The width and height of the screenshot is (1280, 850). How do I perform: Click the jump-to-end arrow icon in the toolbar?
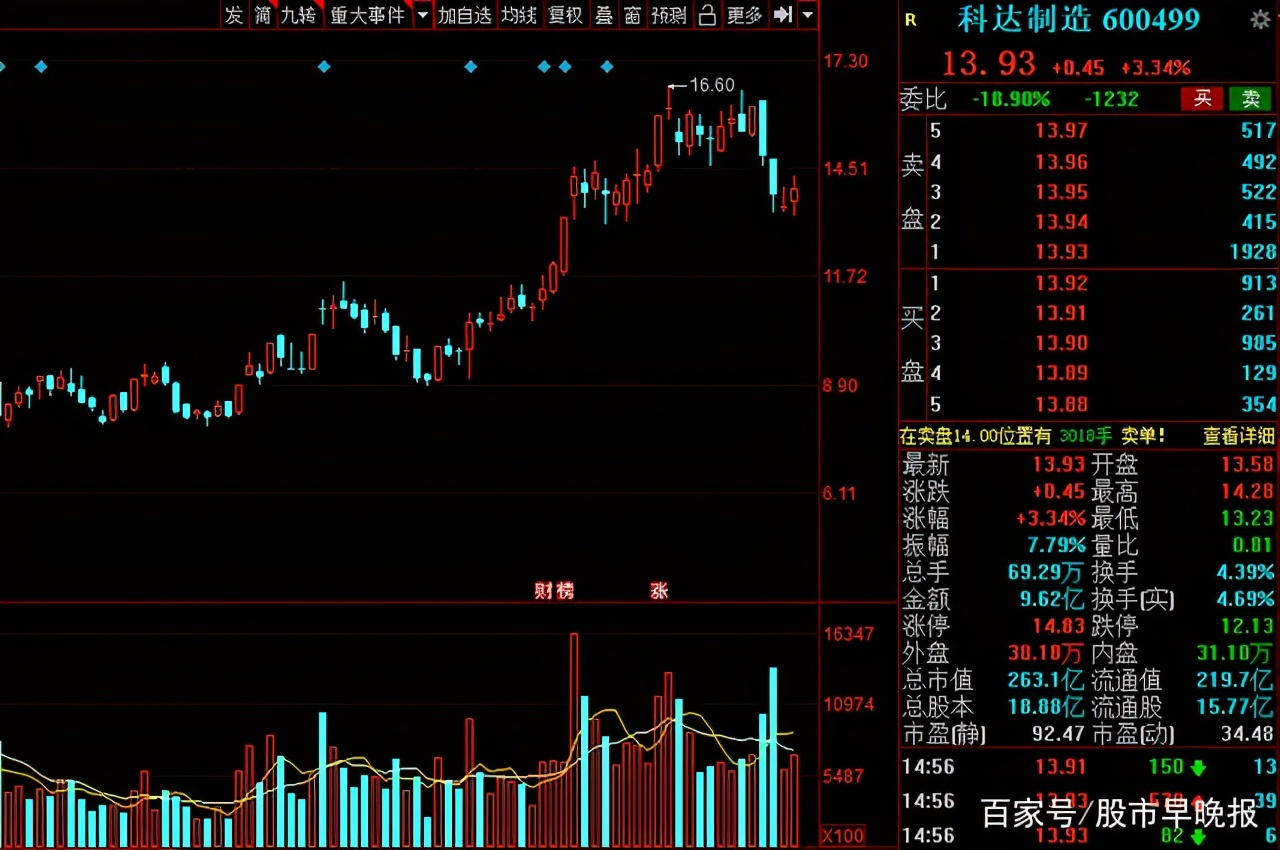(784, 15)
